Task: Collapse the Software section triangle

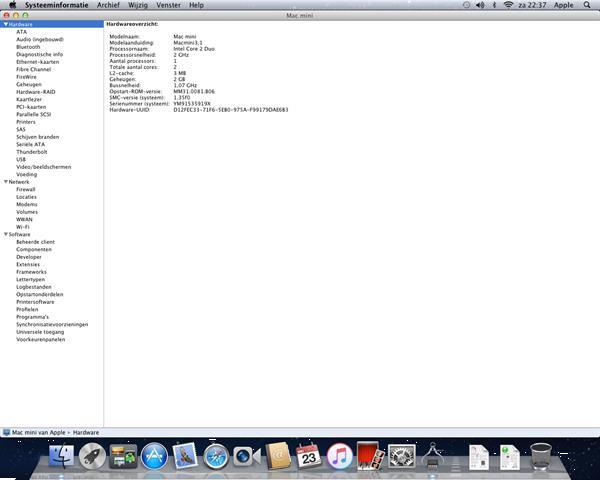Action: (x=5, y=234)
